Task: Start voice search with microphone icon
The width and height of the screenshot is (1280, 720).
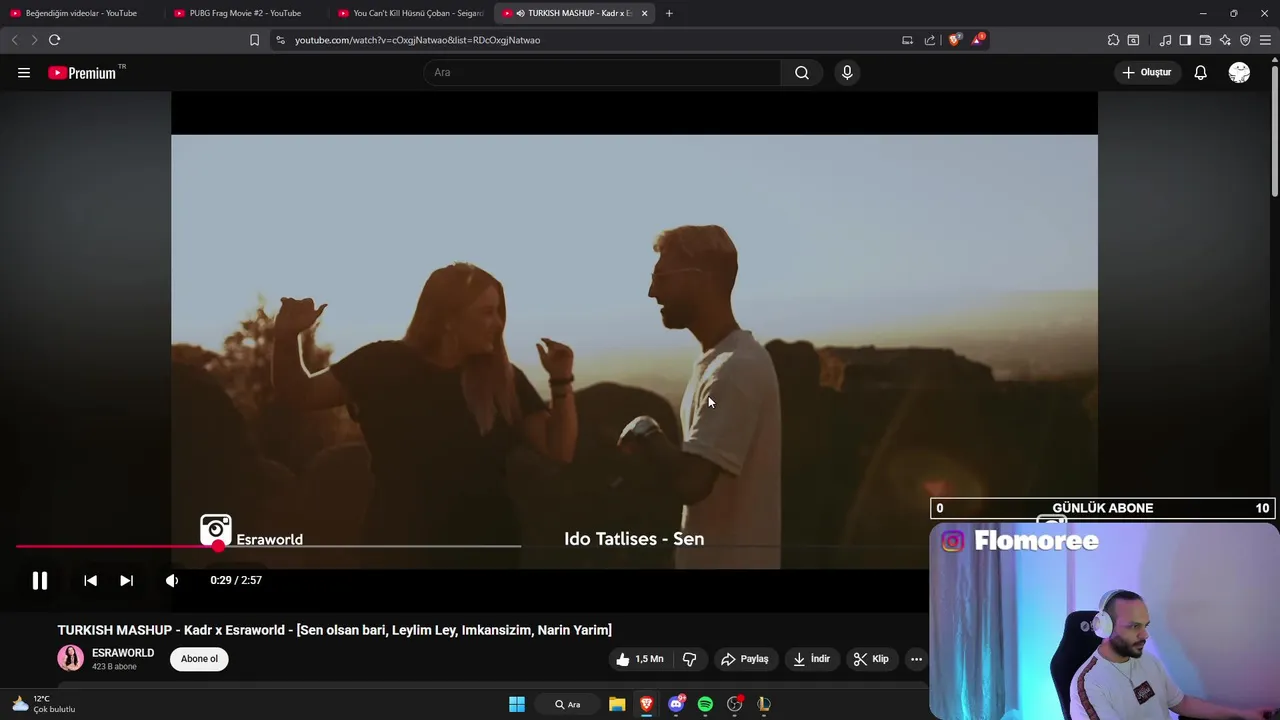Action: click(847, 73)
